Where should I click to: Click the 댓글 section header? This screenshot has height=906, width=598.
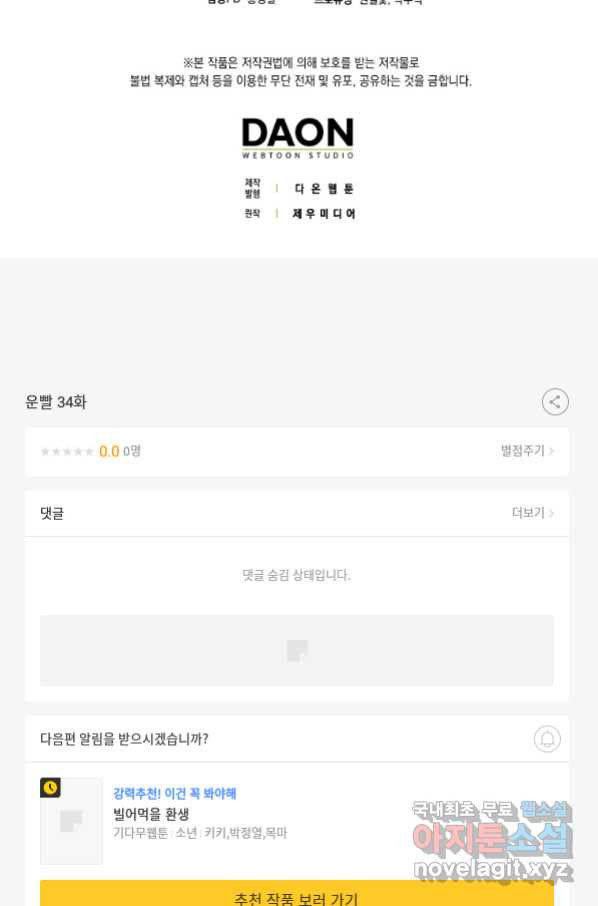coord(52,513)
